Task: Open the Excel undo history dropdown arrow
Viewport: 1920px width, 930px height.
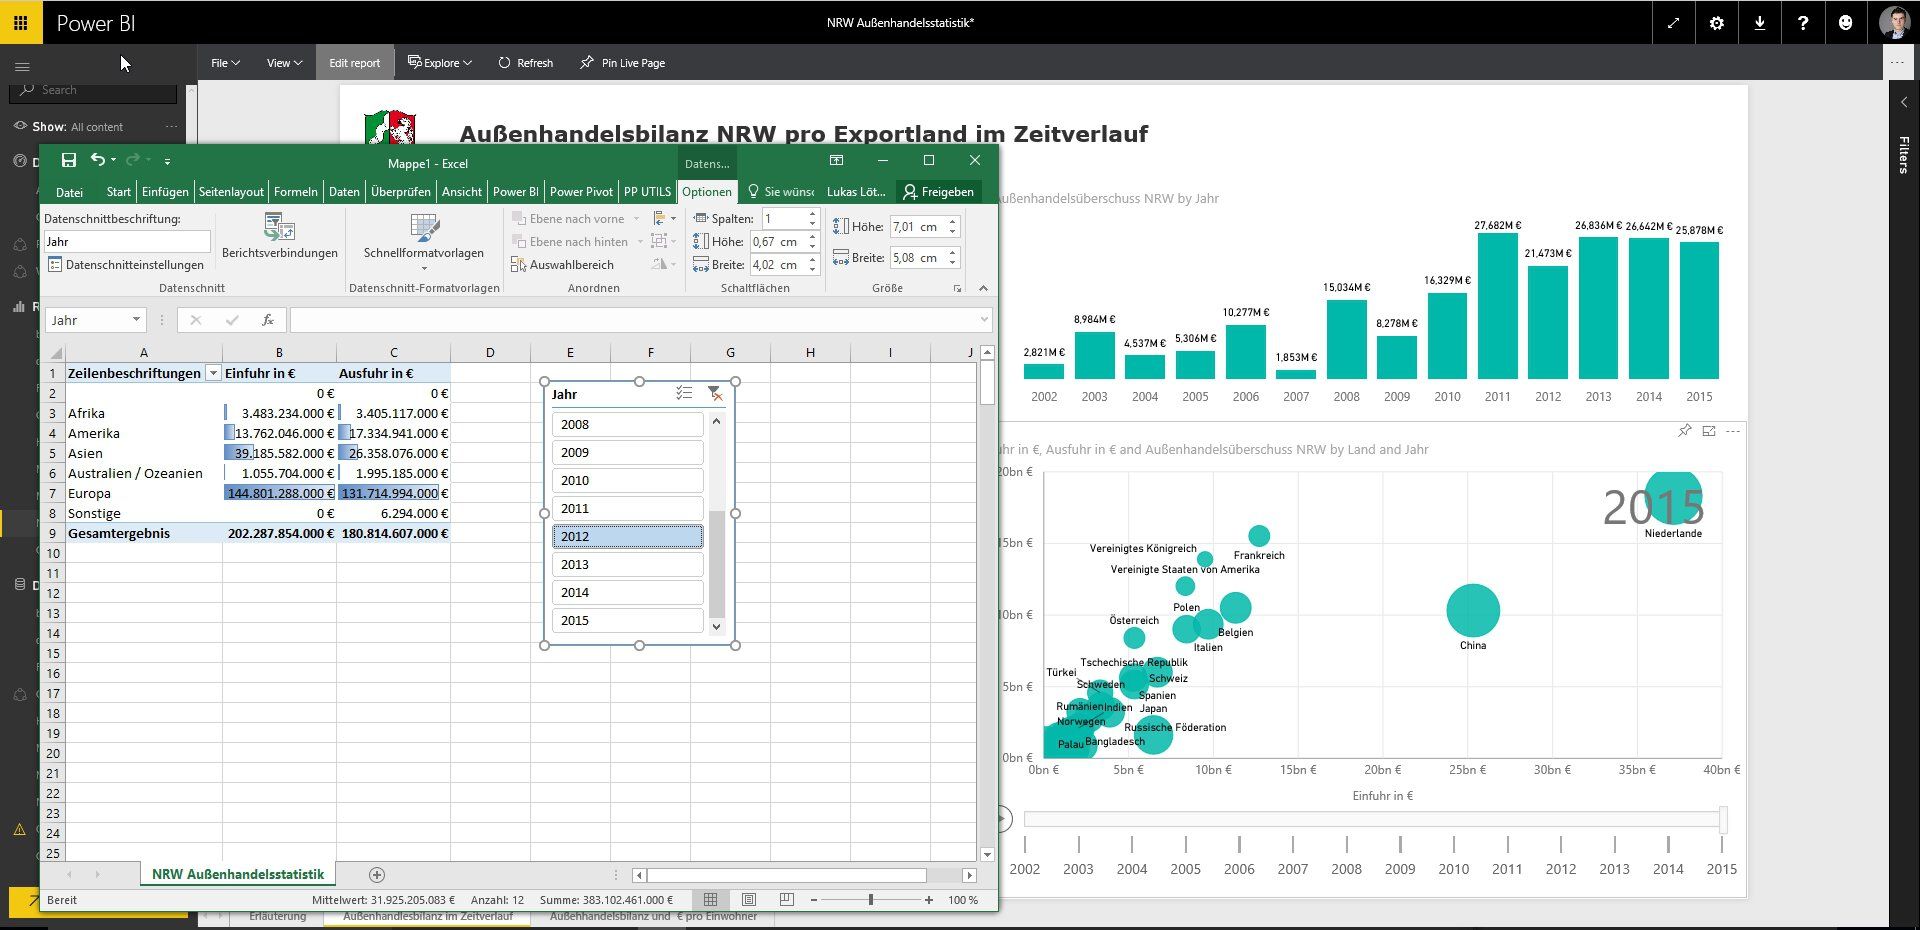Action: click(x=113, y=160)
